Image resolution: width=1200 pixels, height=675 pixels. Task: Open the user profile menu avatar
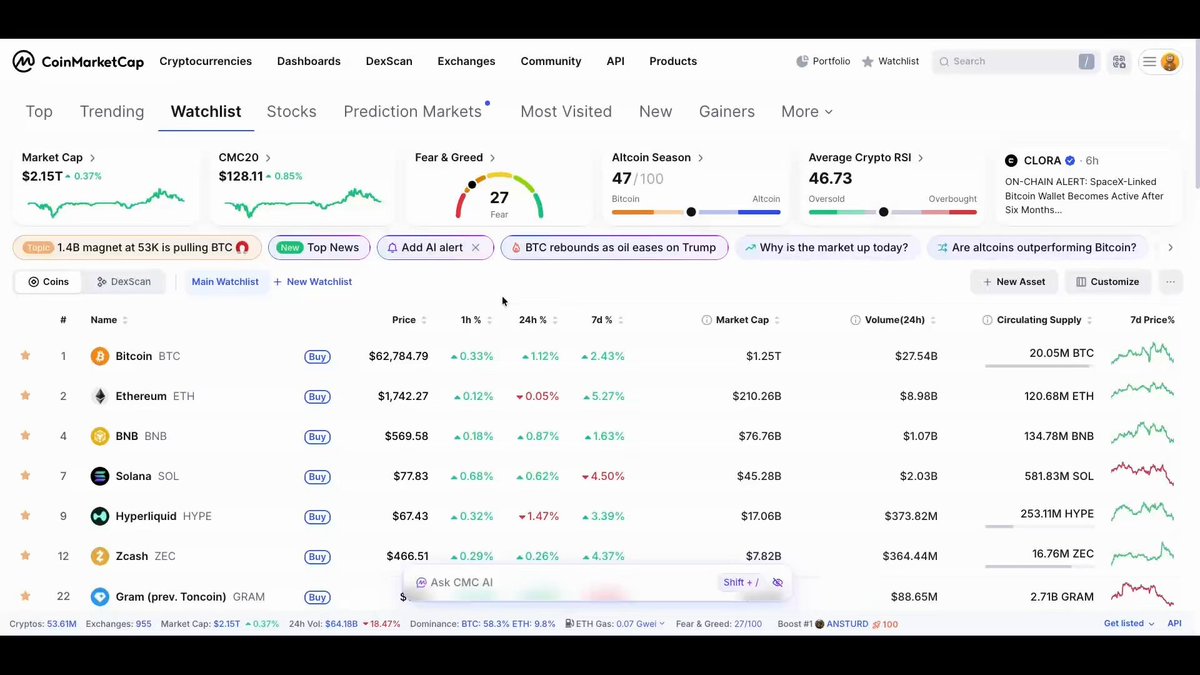point(1169,62)
